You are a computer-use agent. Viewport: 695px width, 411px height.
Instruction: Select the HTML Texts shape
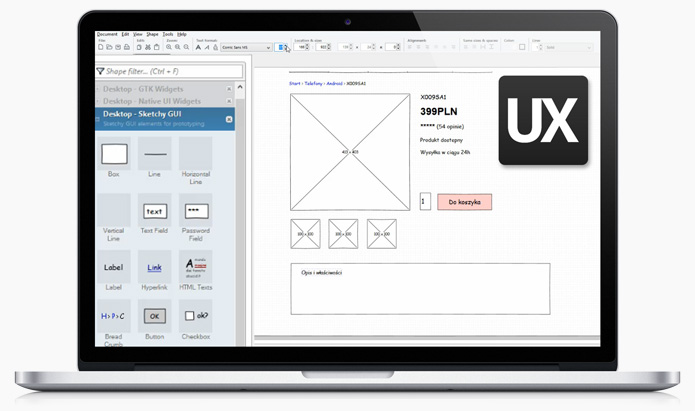pos(195,266)
